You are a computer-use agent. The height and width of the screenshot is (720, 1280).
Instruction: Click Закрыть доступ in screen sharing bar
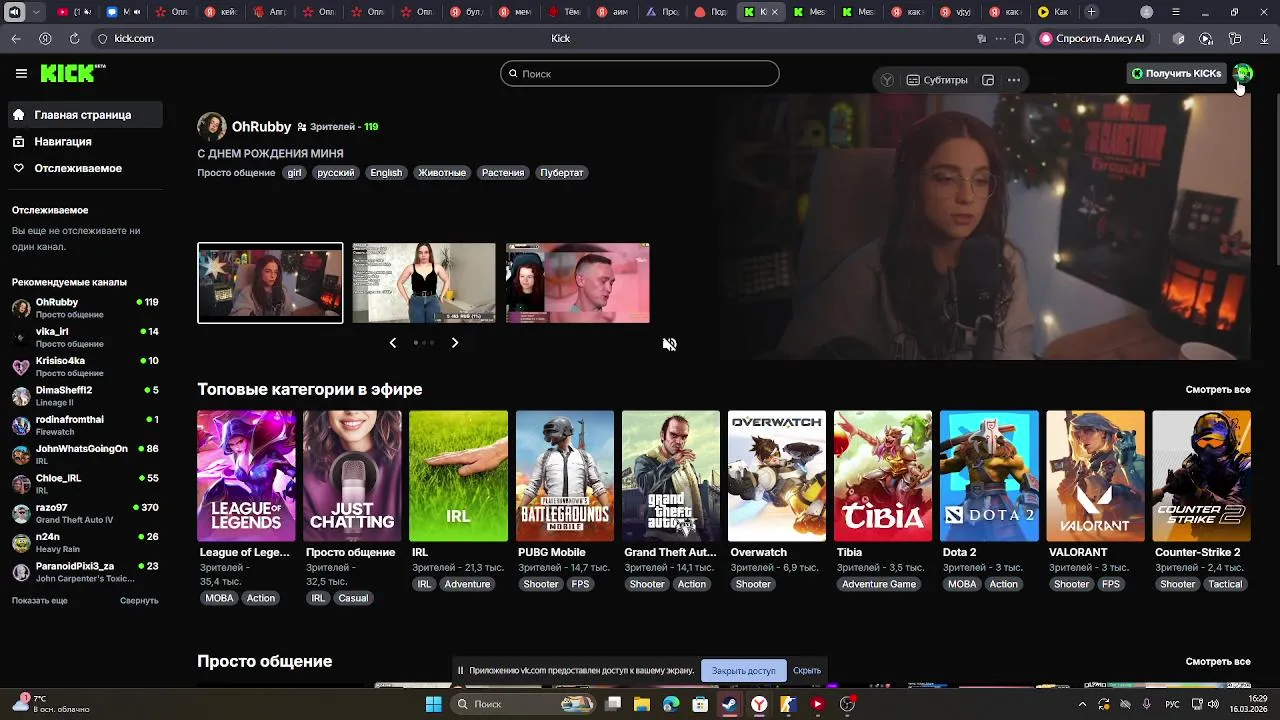click(x=743, y=671)
